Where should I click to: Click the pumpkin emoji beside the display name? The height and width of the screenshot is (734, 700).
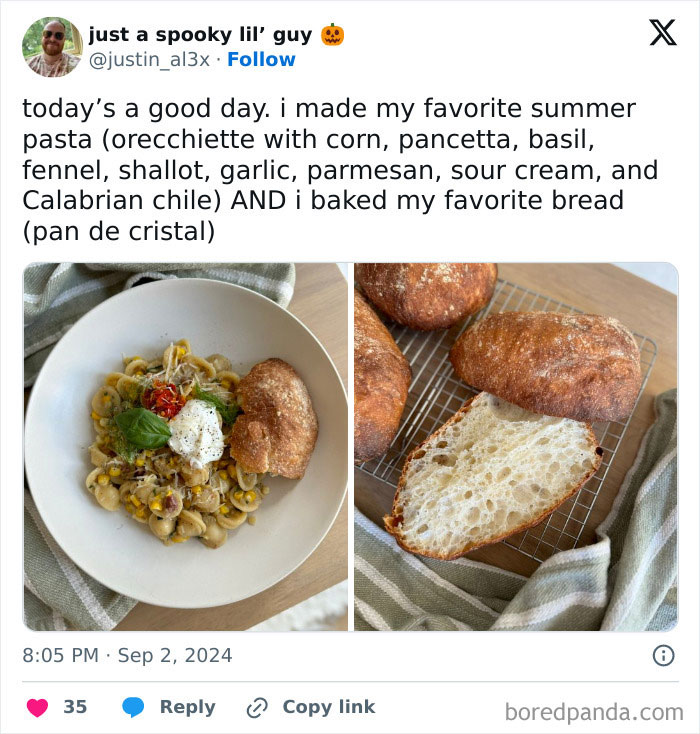point(332,35)
